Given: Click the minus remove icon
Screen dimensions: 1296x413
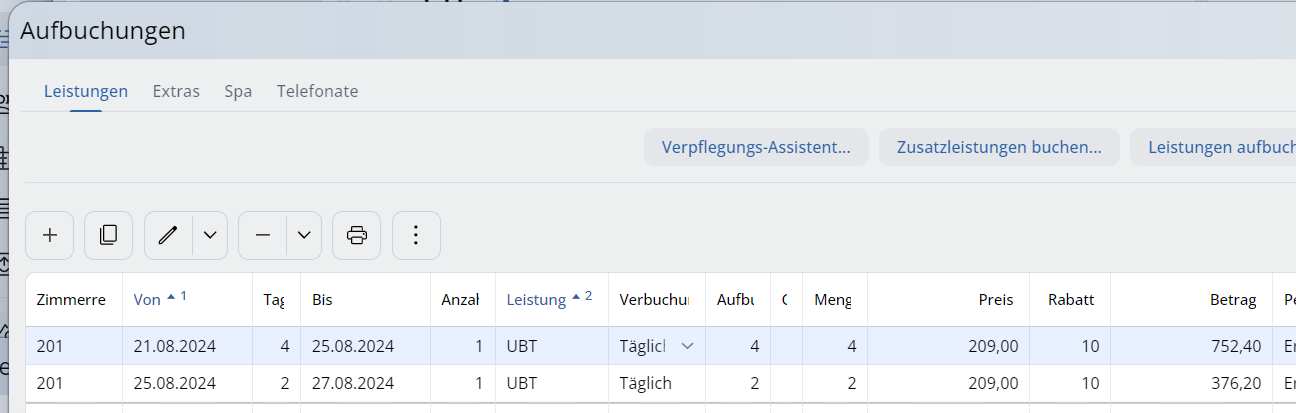Looking at the screenshot, I should point(263,236).
